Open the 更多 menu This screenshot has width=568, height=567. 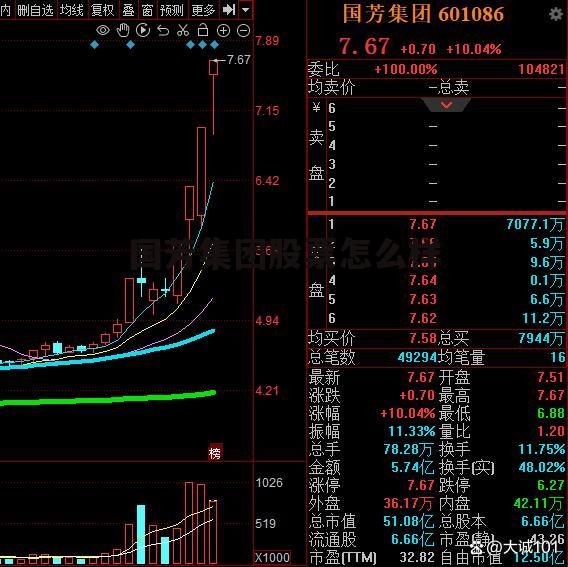tap(203, 10)
